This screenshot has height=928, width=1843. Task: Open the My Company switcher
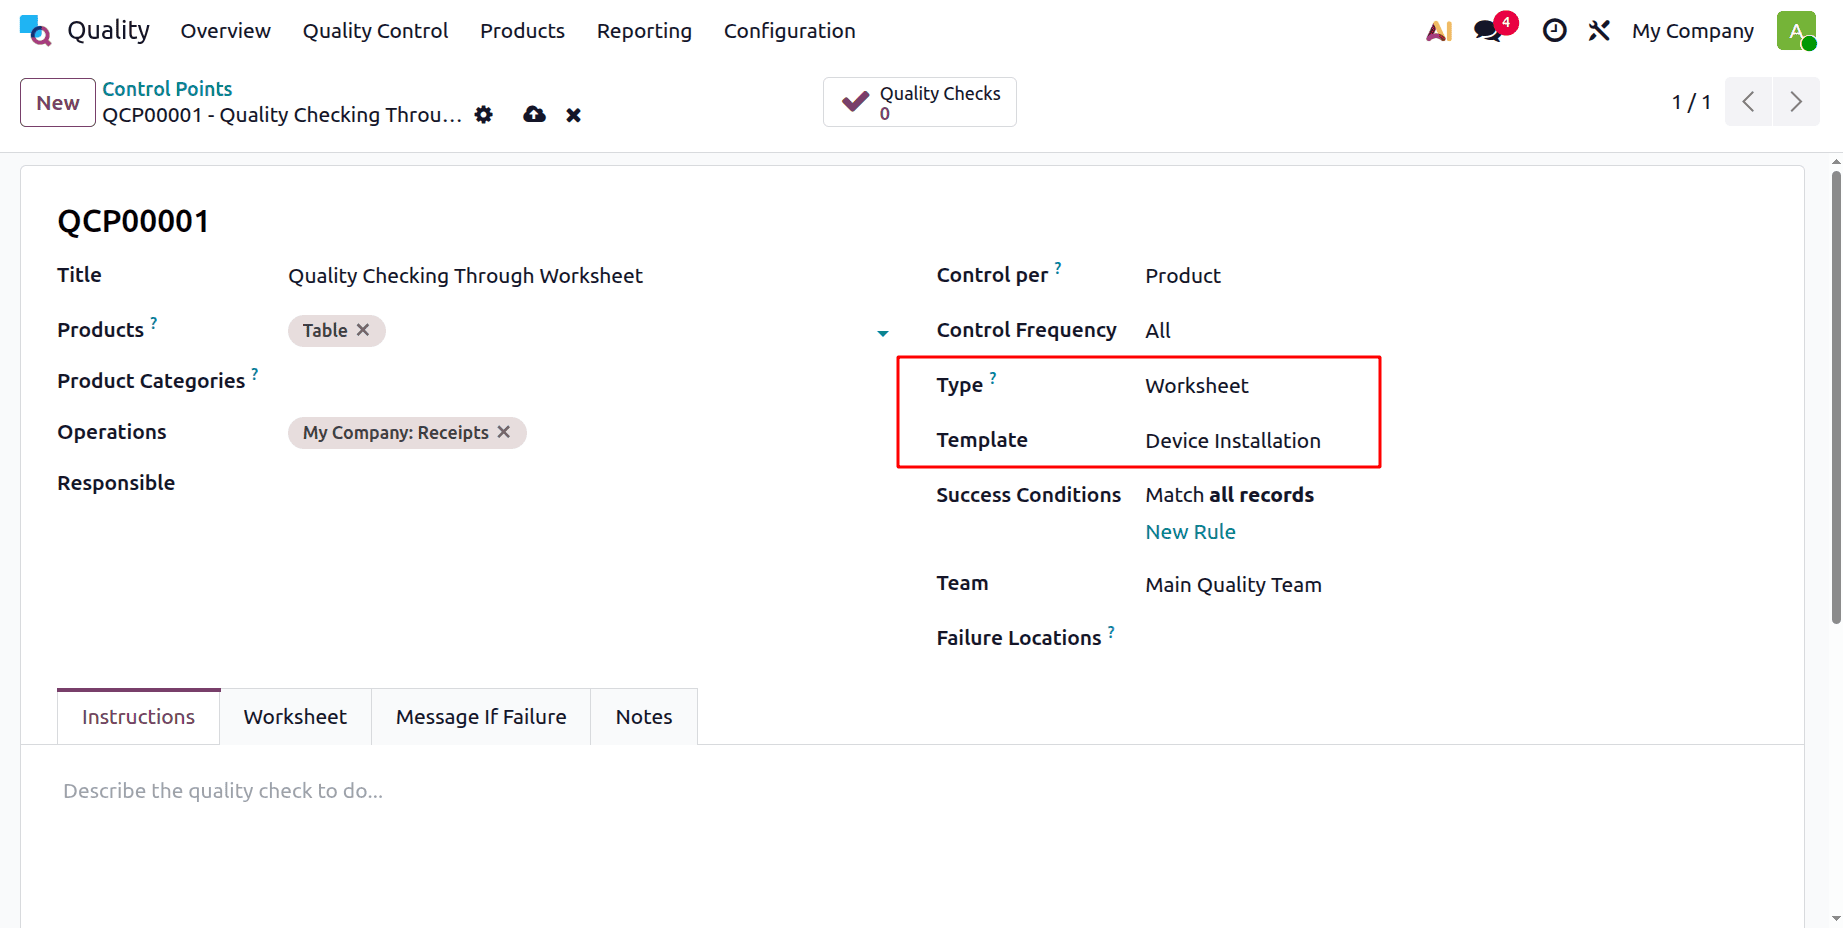pos(1693,31)
